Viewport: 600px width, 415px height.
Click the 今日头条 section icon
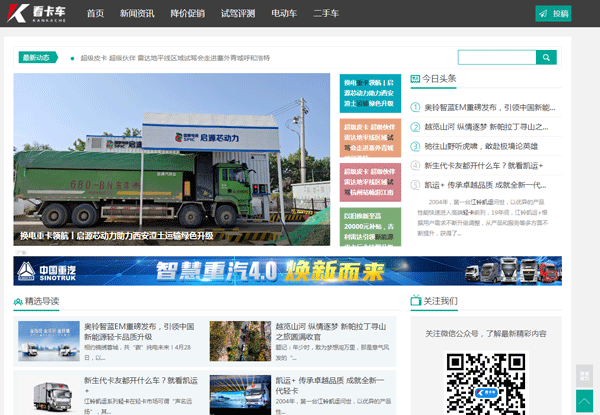click(415, 79)
